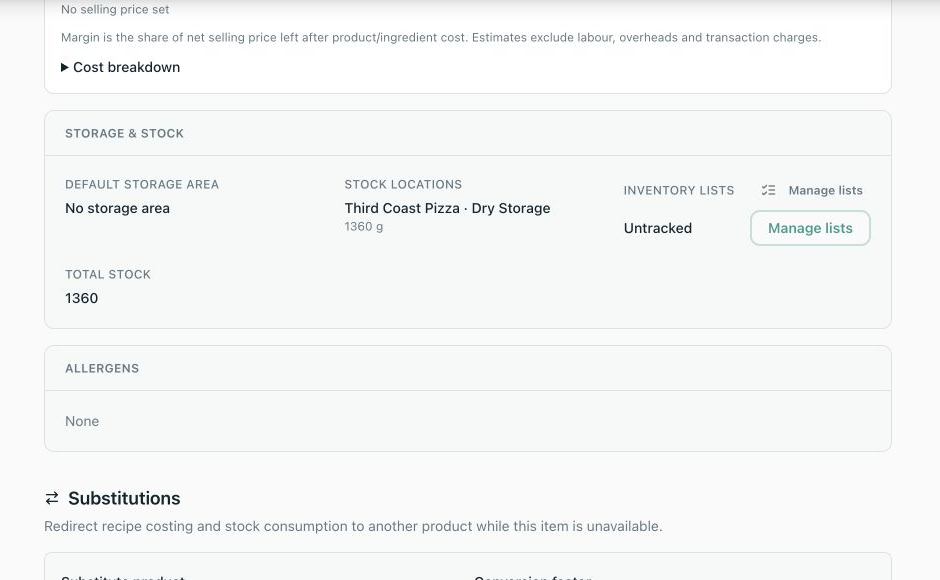Select the Third Coast Pizza · Dry Storage location
940x580 pixels.
click(447, 208)
